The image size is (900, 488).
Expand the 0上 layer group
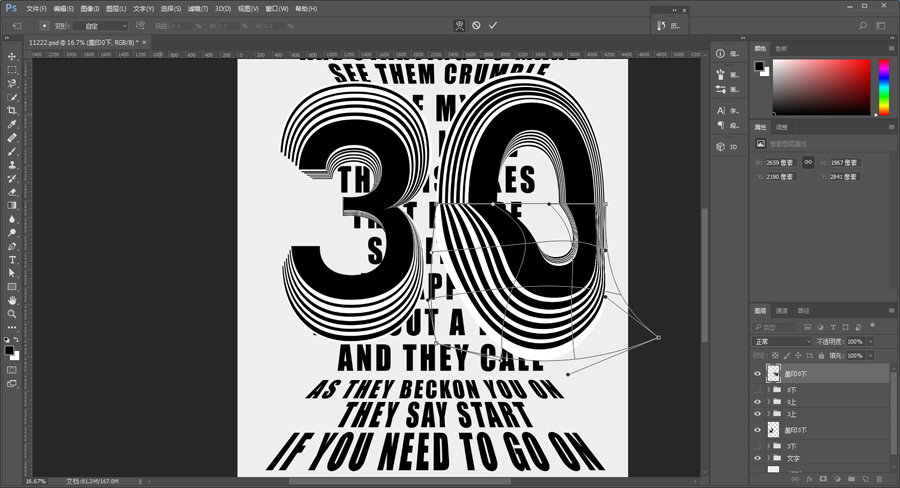pos(769,402)
